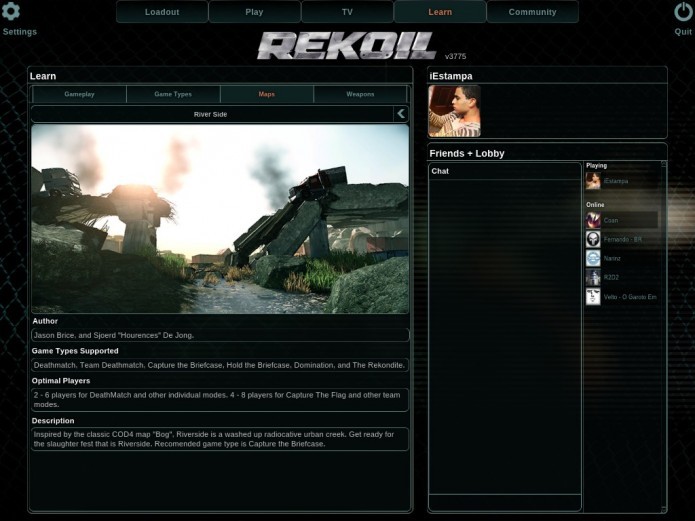The height and width of the screenshot is (521, 695).
Task: Select Fernando - BR name in friends list
Action: pos(622,239)
